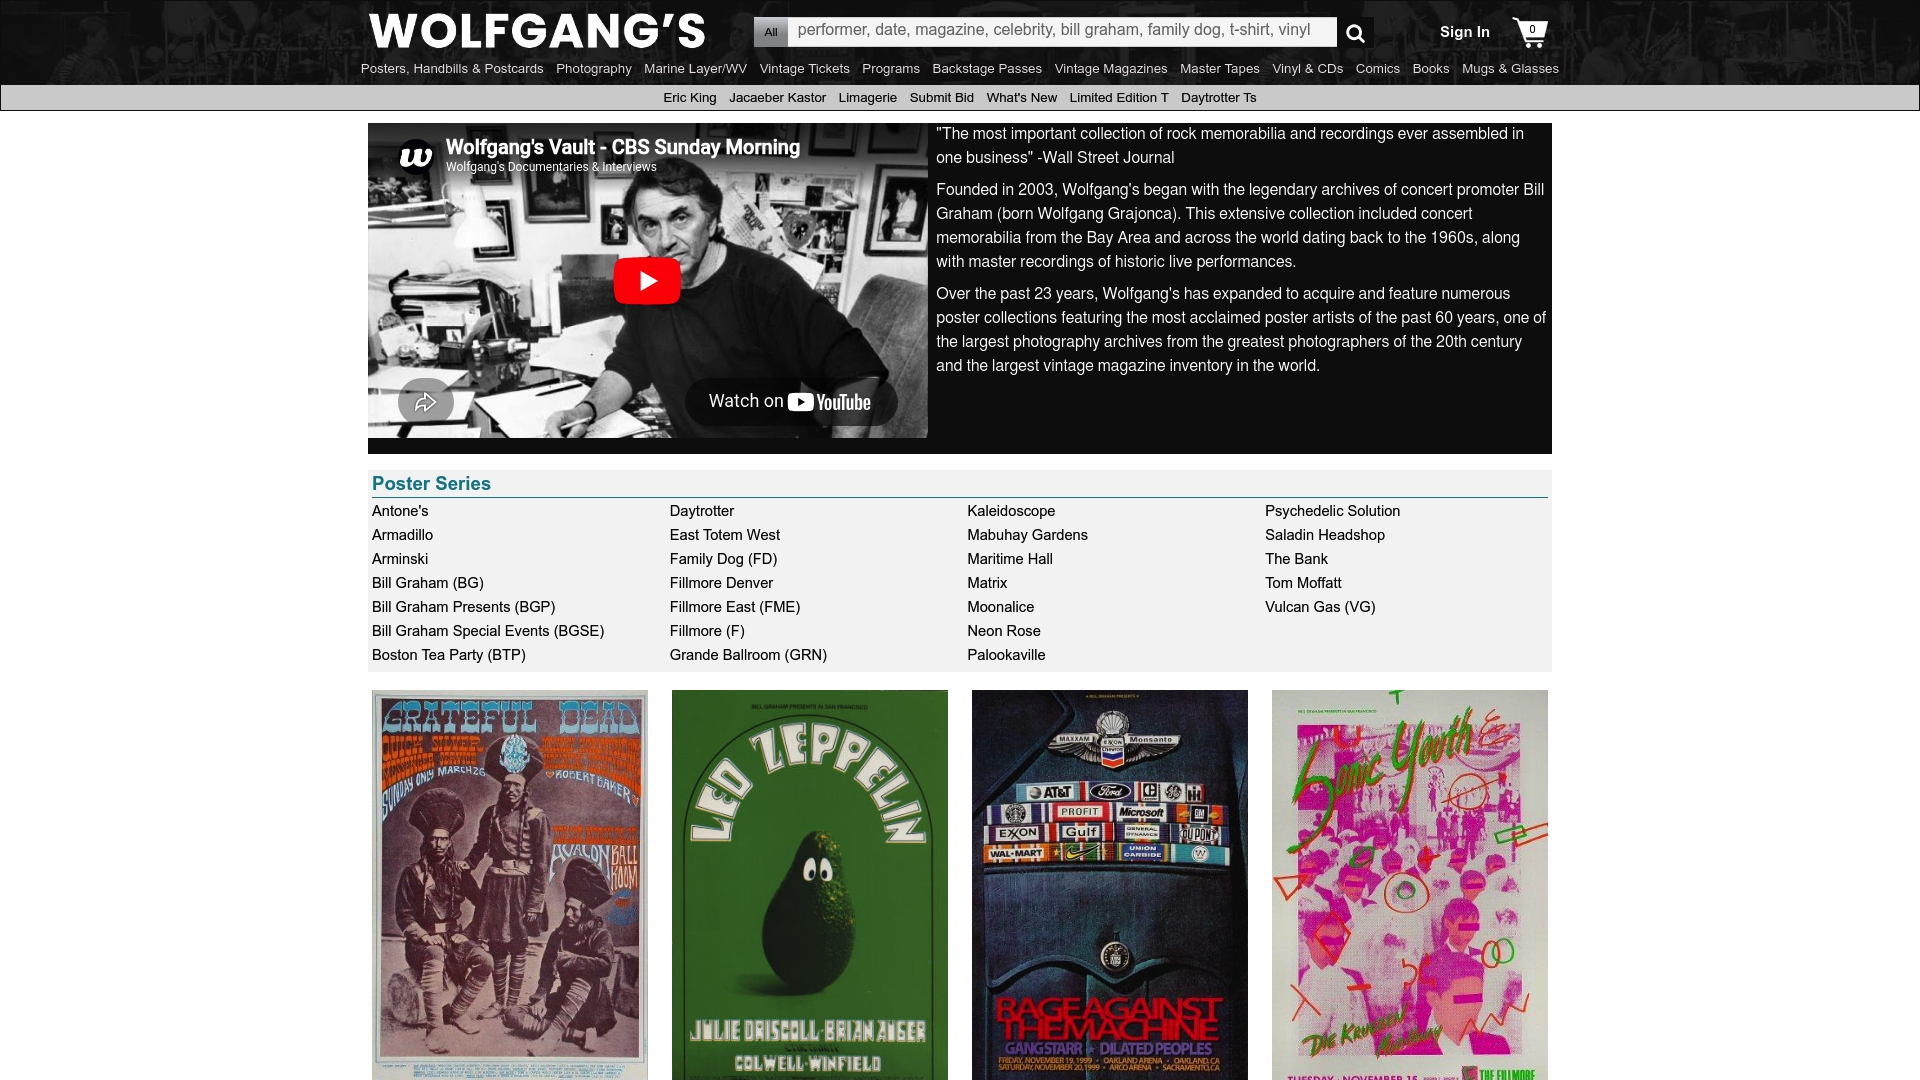Image resolution: width=1920 pixels, height=1080 pixels.
Task: Click the Sign In link
Action: [x=1463, y=31]
